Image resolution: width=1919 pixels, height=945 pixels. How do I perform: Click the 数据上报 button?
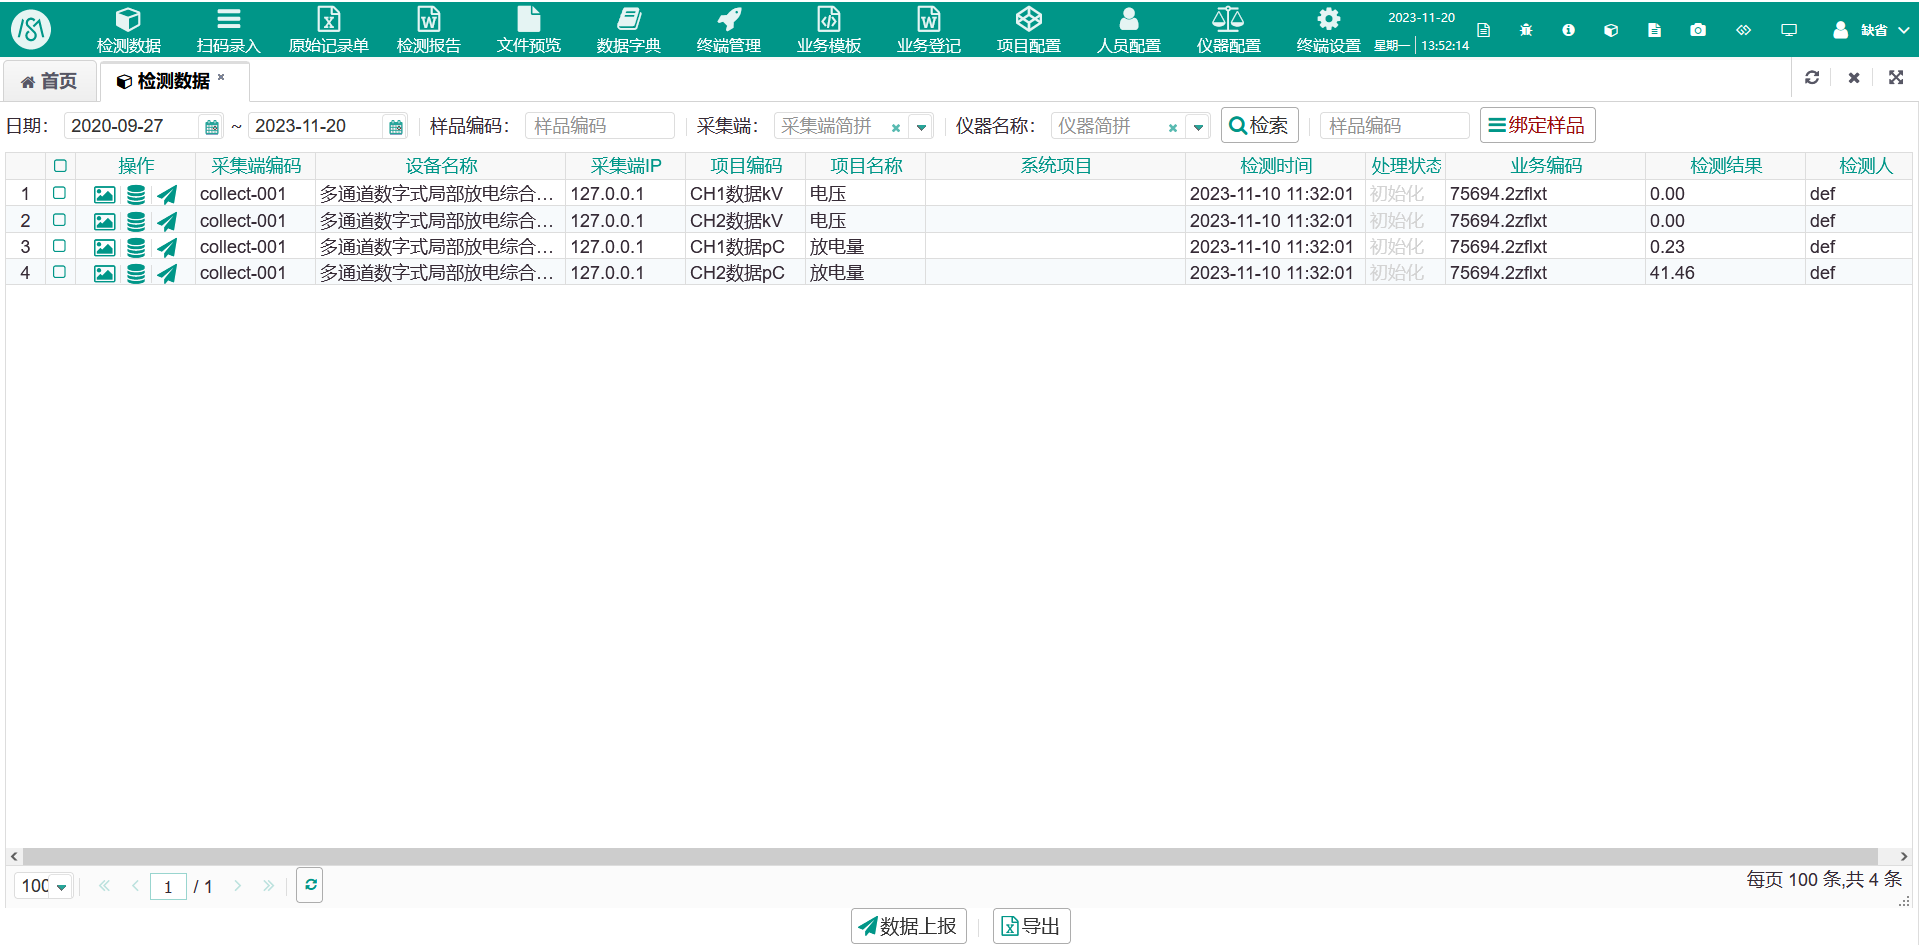point(908,926)
